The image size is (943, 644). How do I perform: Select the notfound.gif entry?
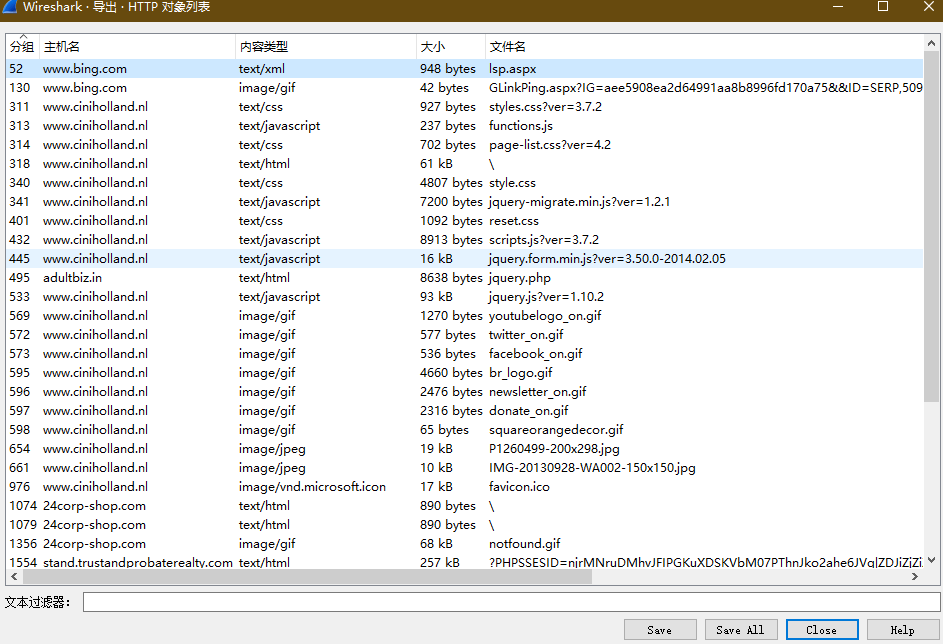[465, 544]
